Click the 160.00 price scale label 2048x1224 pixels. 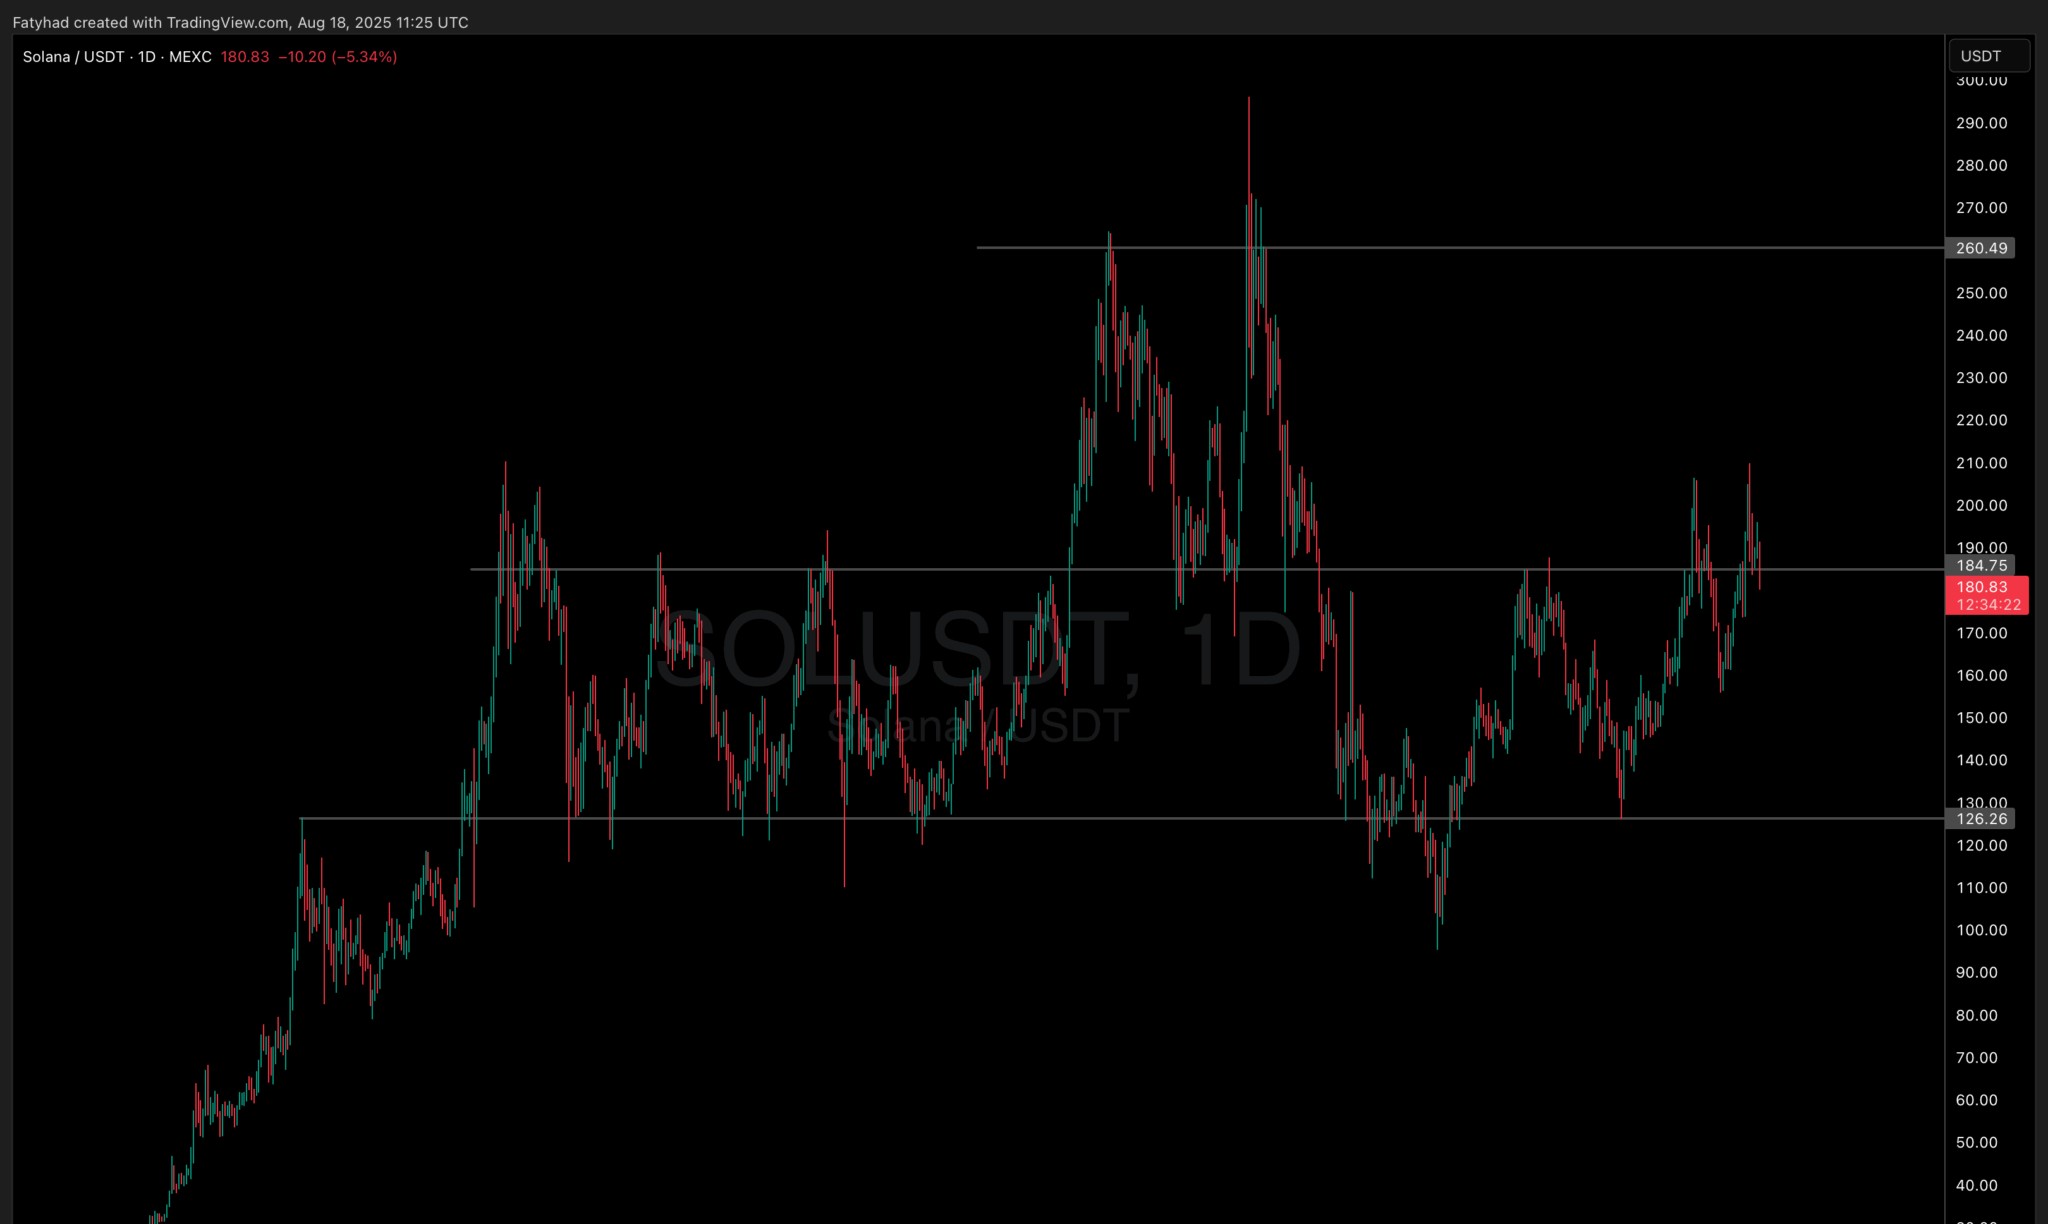(x=1981, y=675)
